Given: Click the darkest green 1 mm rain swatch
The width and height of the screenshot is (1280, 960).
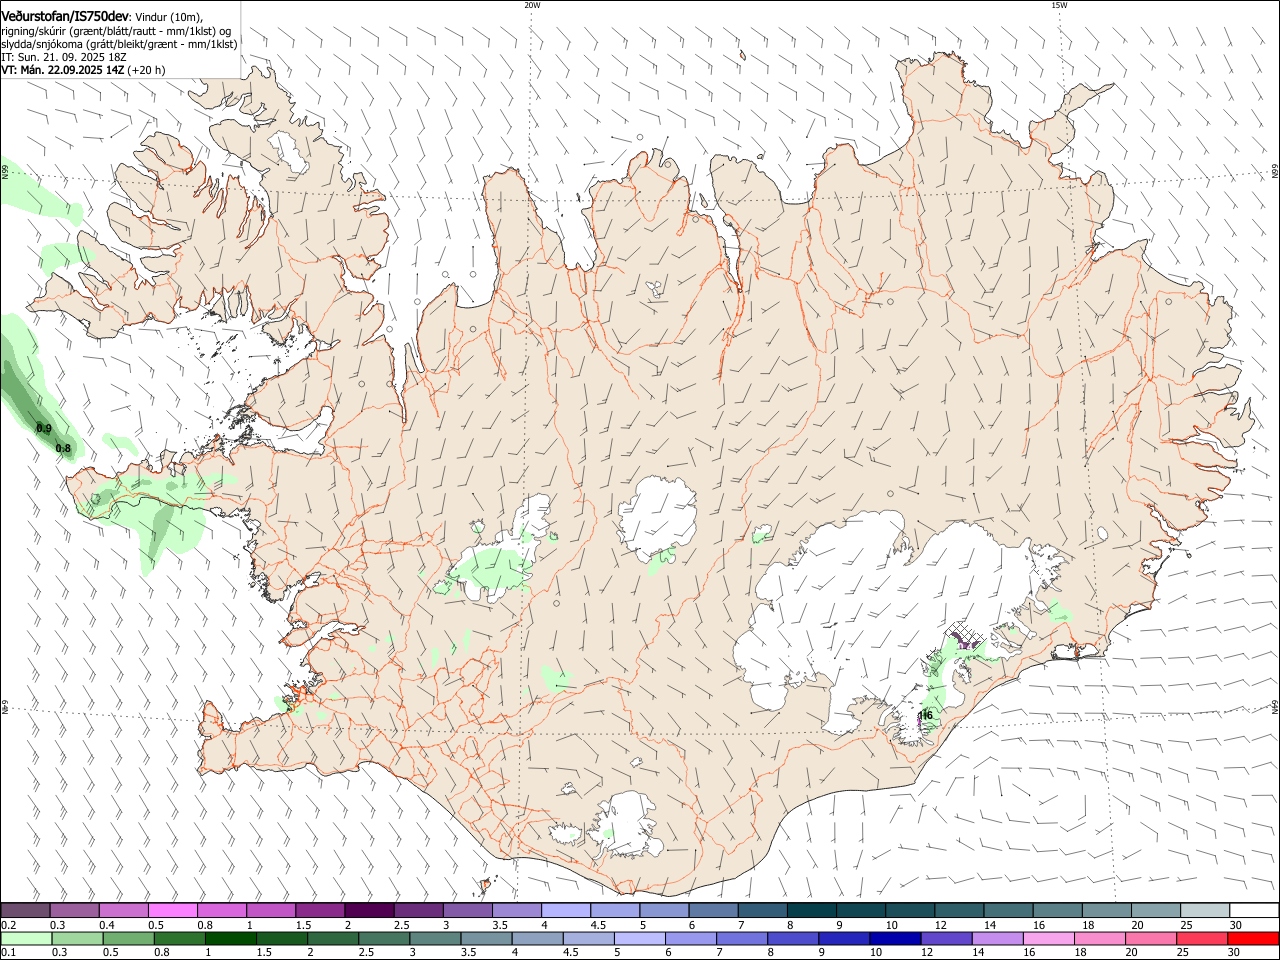Looking at the screenshot, I should (231, 938).
